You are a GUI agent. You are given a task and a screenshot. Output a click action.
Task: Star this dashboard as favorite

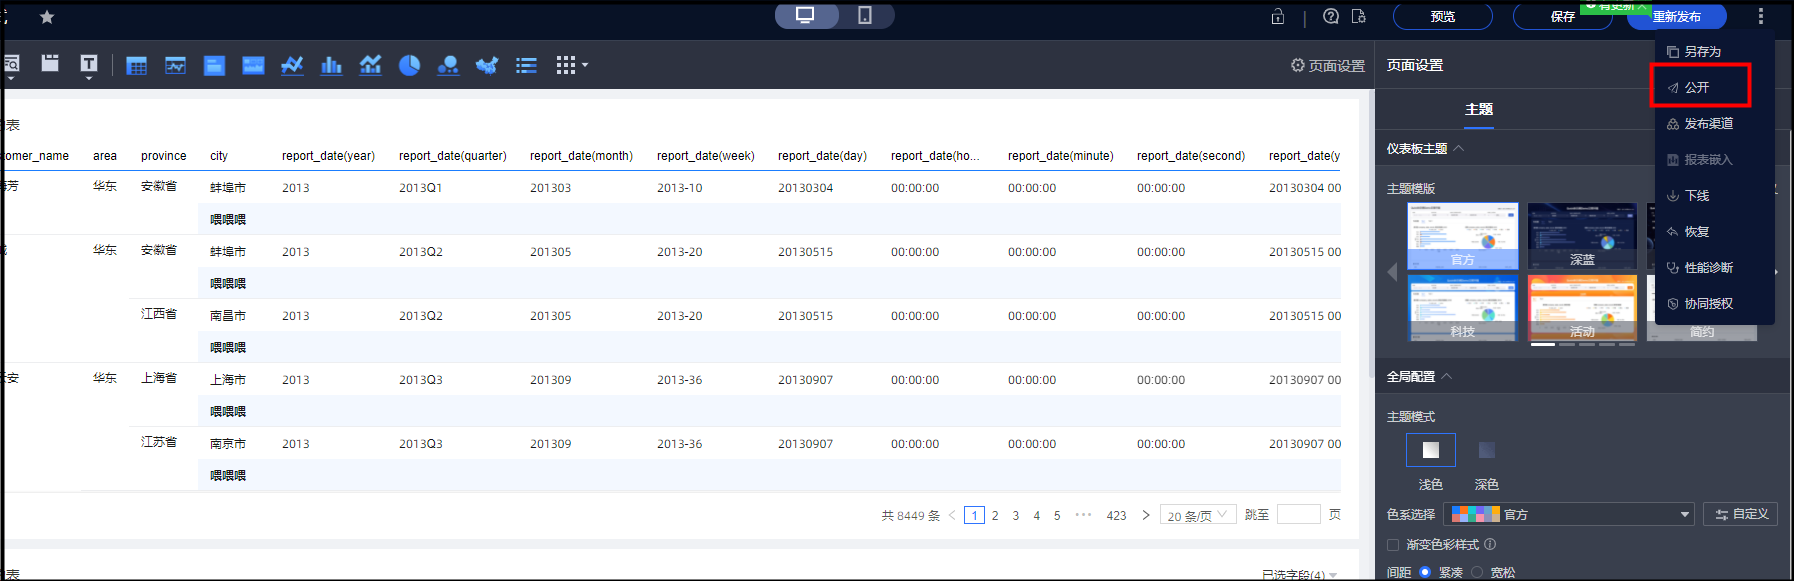pos(47,17)
